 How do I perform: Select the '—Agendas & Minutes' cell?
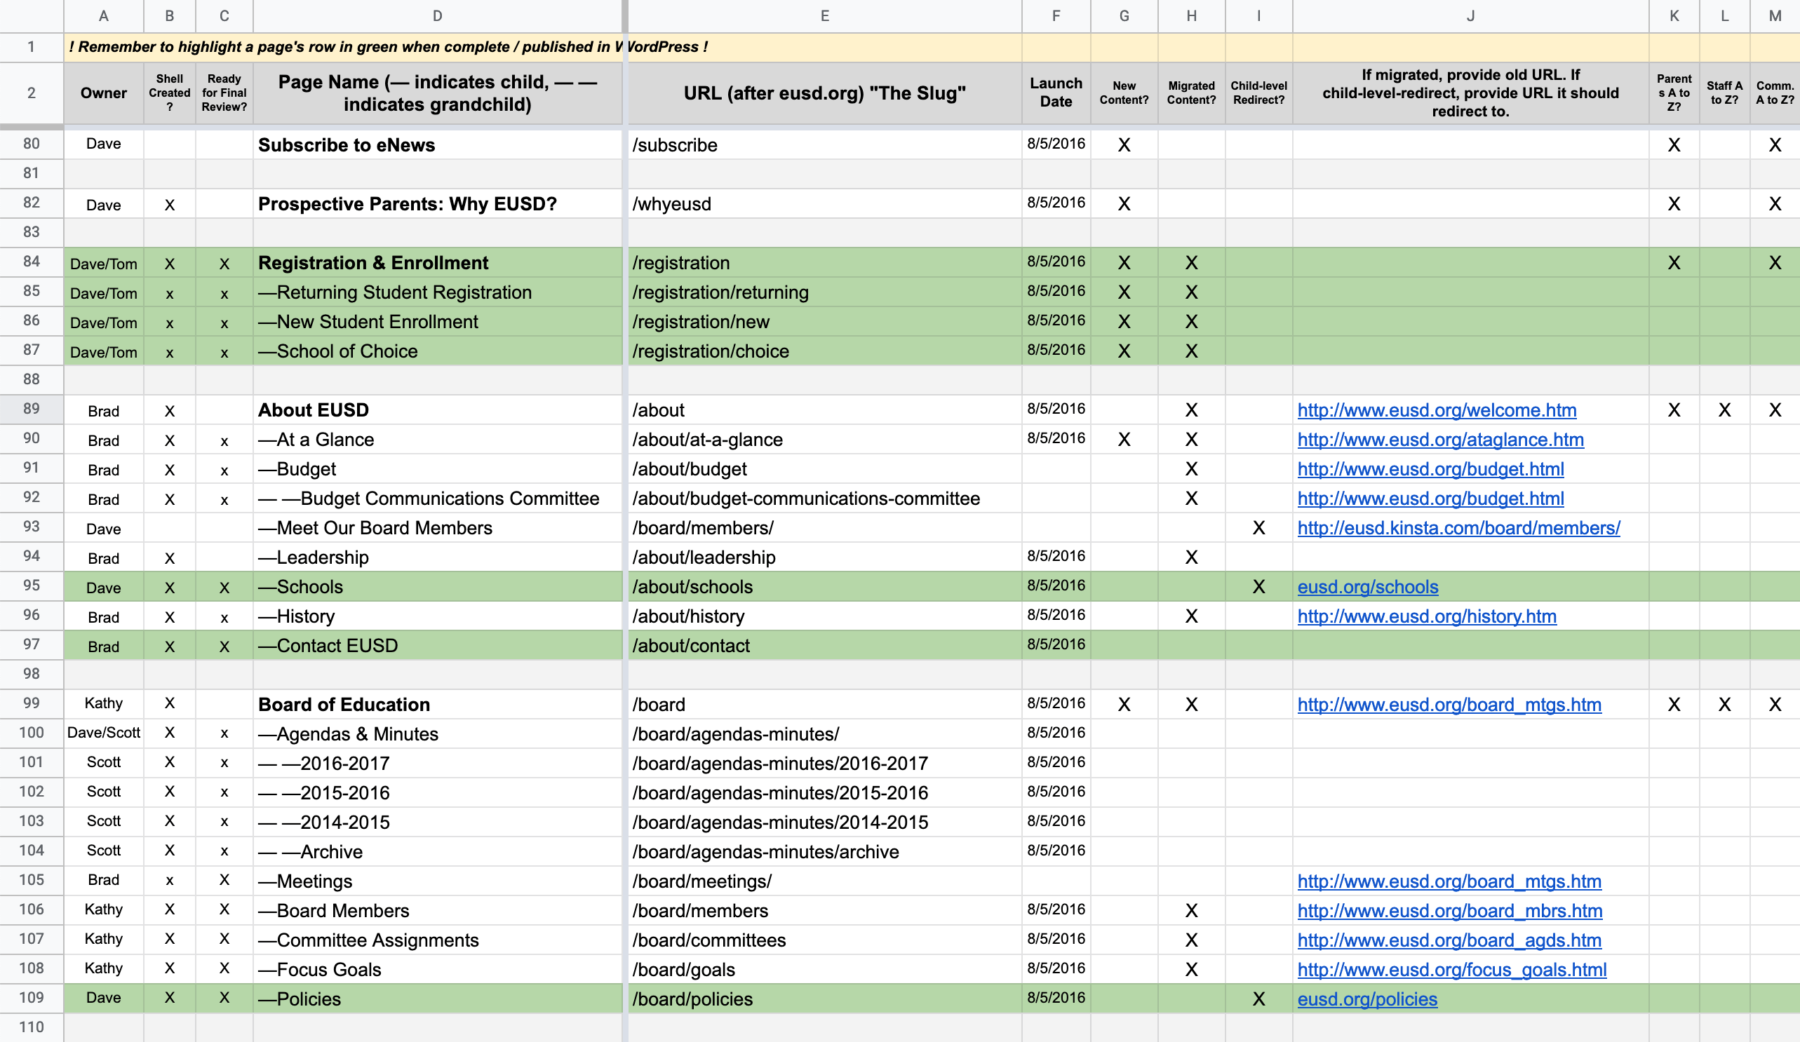pos(437,734)
